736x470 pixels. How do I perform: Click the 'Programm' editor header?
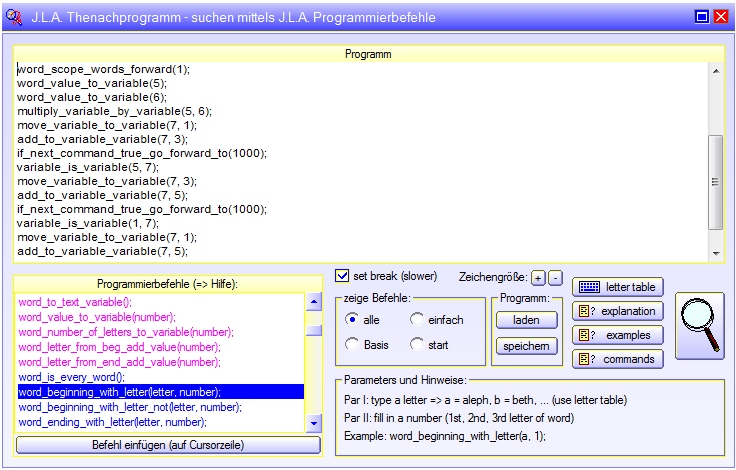click(368, 54)
